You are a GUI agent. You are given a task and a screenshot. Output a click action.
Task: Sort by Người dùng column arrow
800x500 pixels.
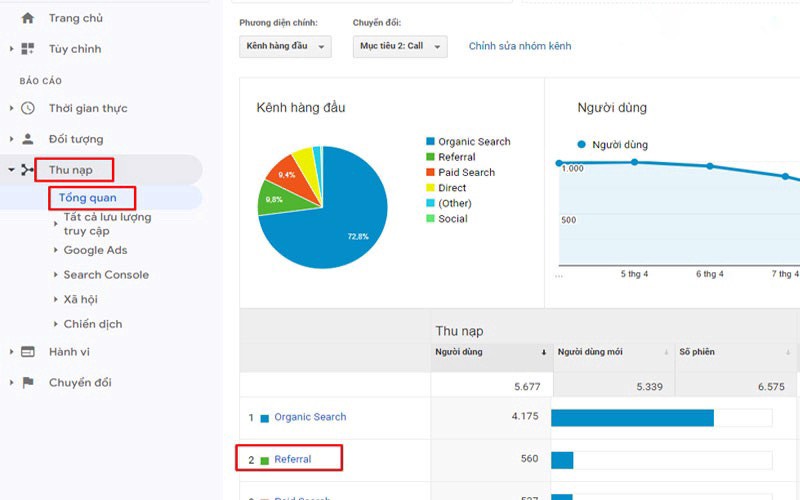(544, 352)
